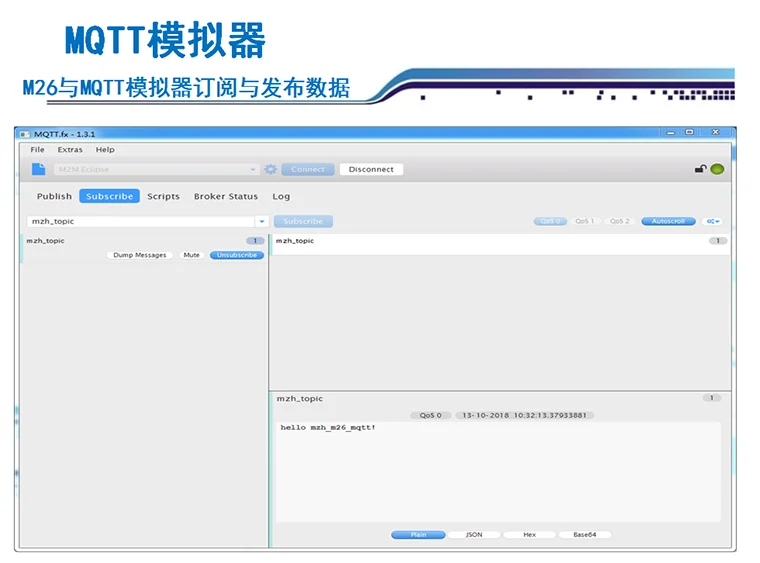
Task: Select the mzh_topic received message row
Action: pos(500,245)
